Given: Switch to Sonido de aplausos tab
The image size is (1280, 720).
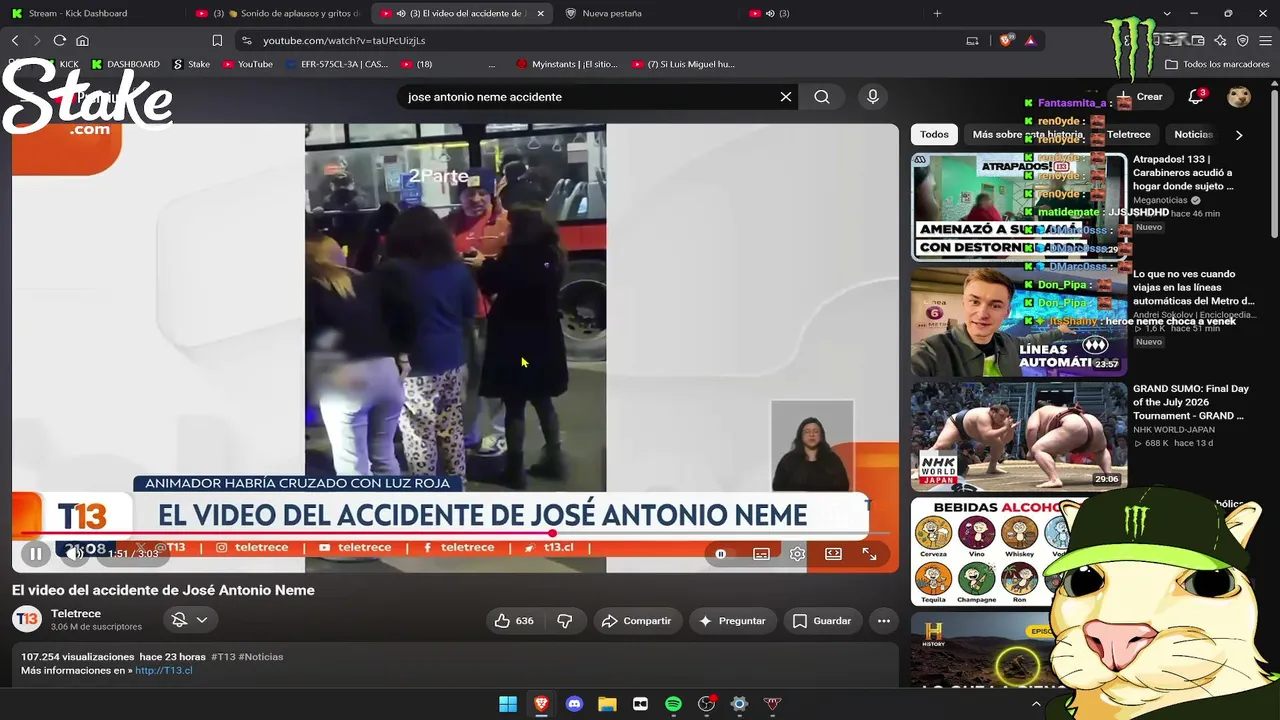Looking at the screenshot, I should point(278,13).
